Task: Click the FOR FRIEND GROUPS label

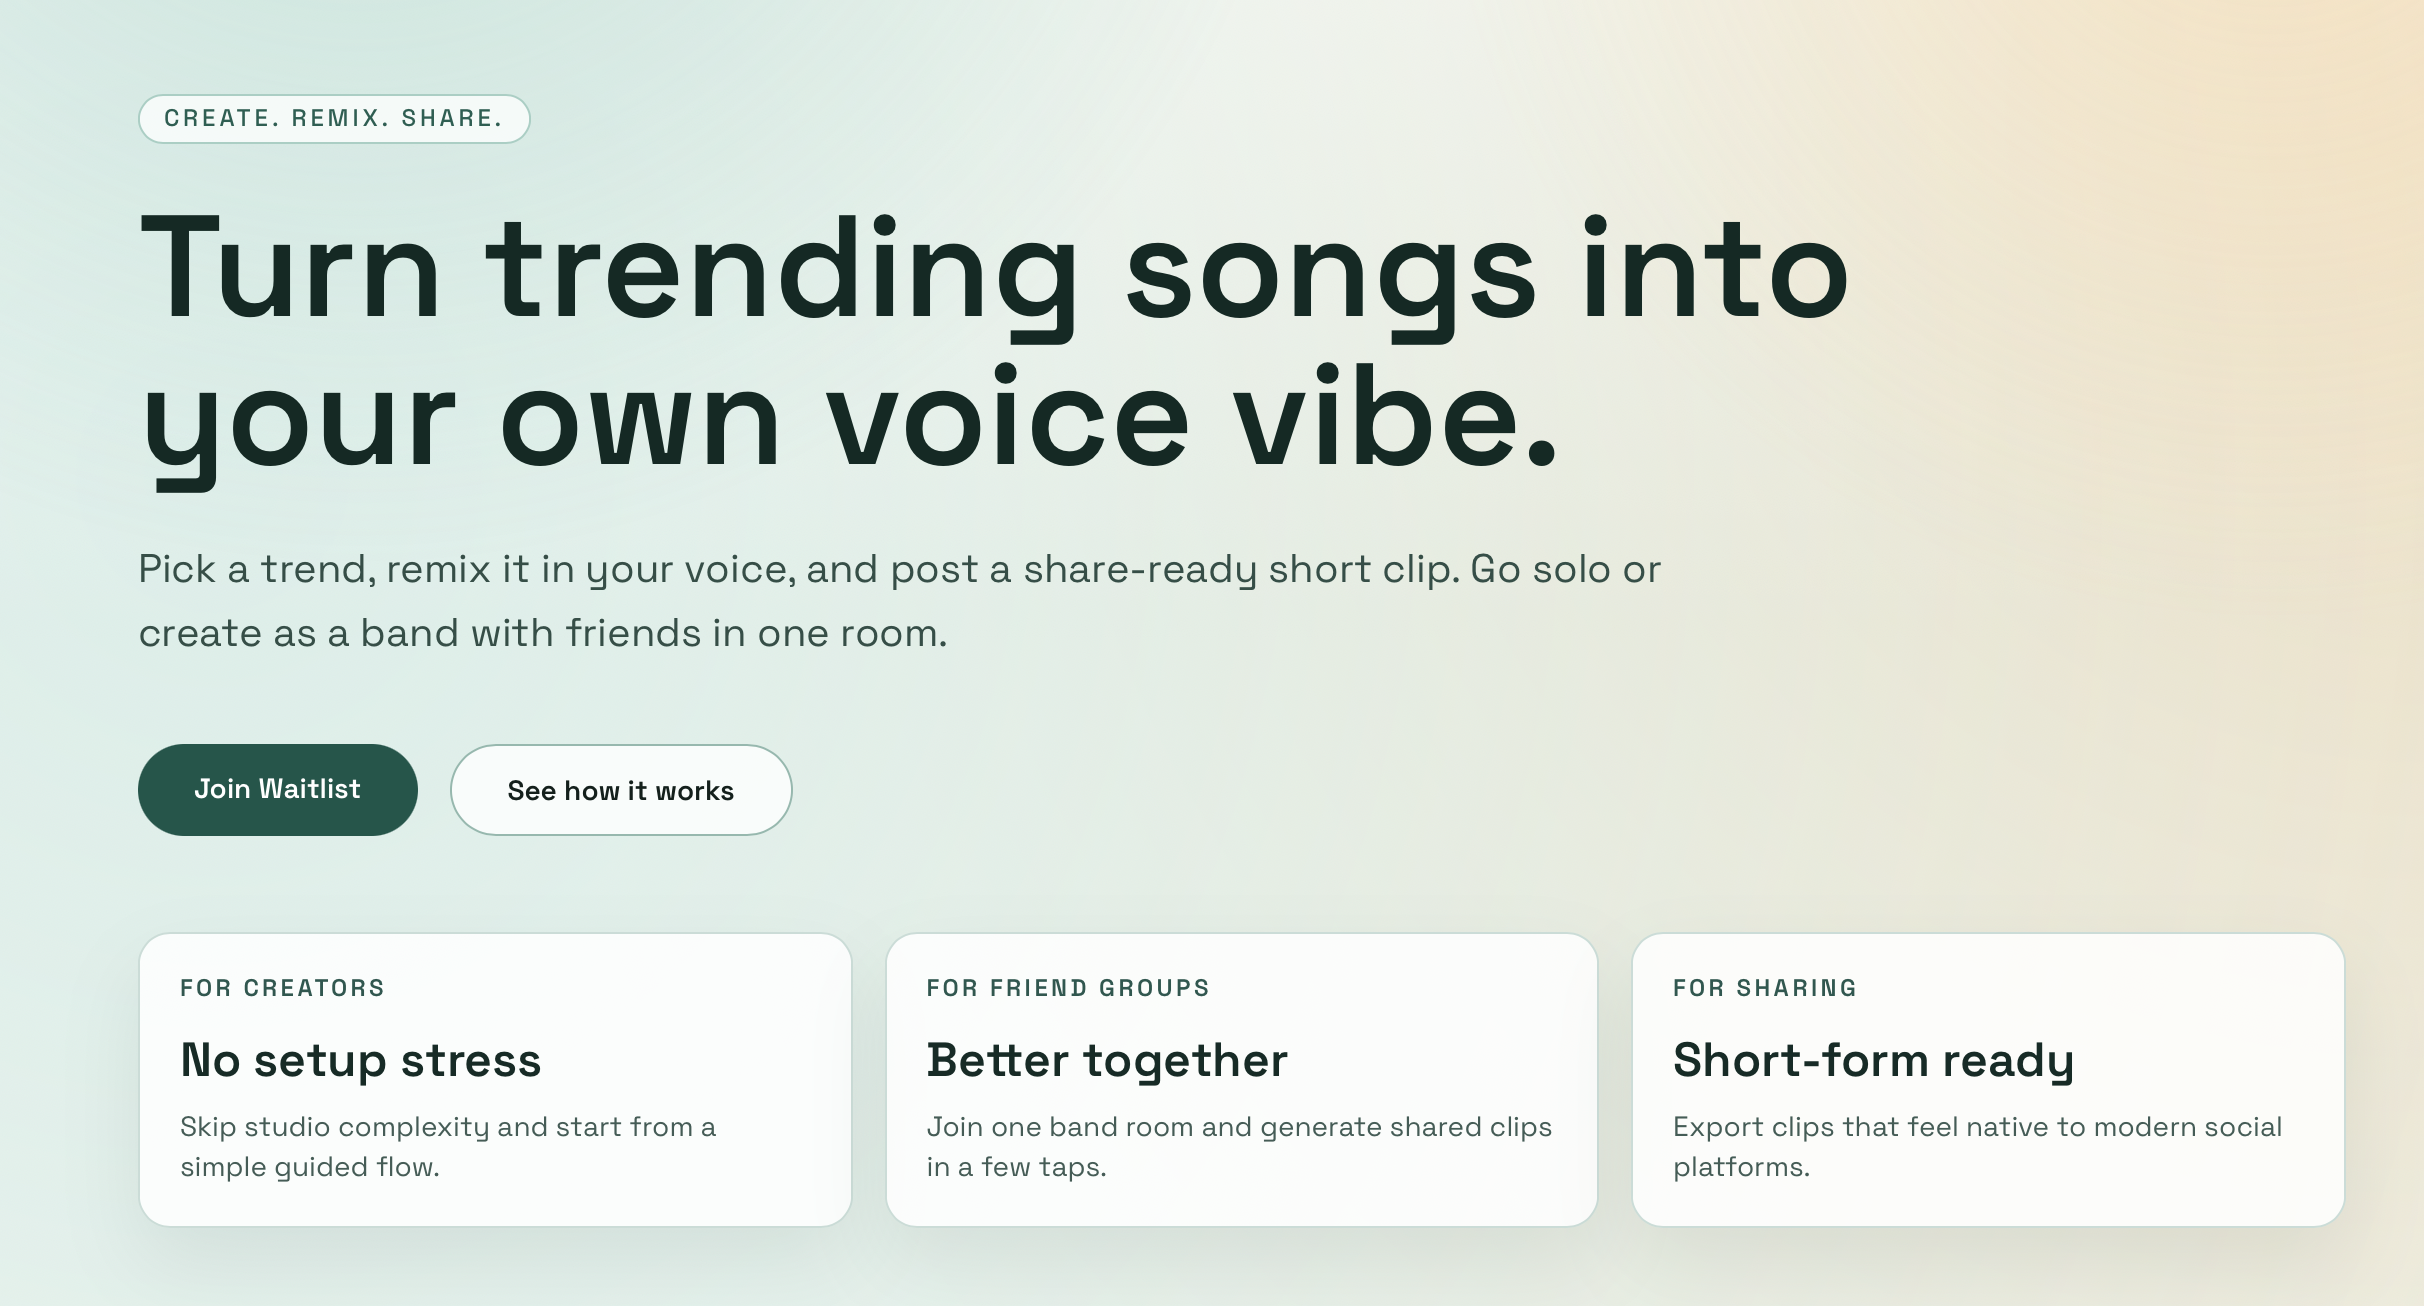Action: pyautogui.click(x=1068, y=987)
